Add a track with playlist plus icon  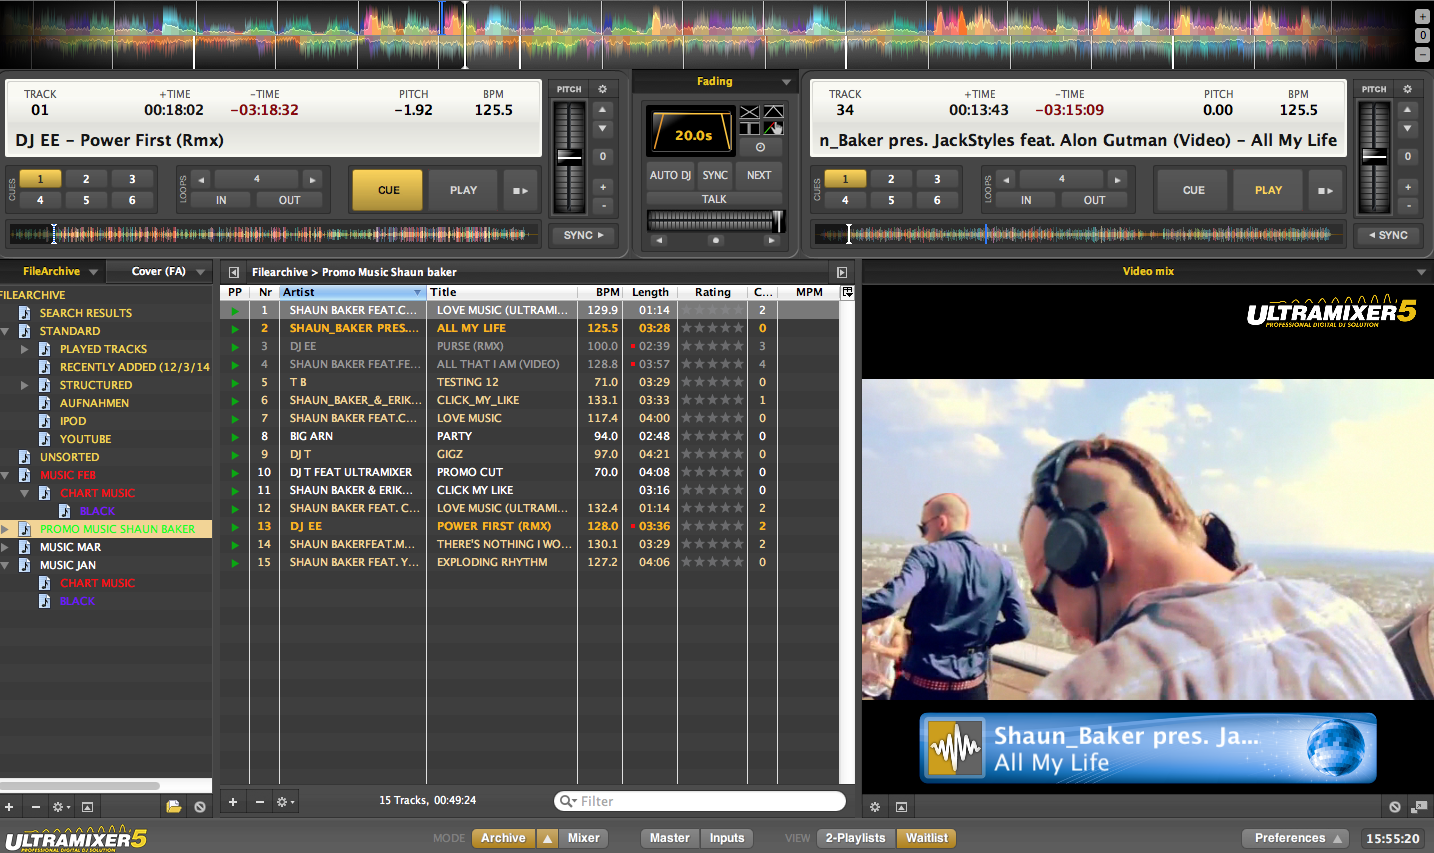tap(233, 802)
